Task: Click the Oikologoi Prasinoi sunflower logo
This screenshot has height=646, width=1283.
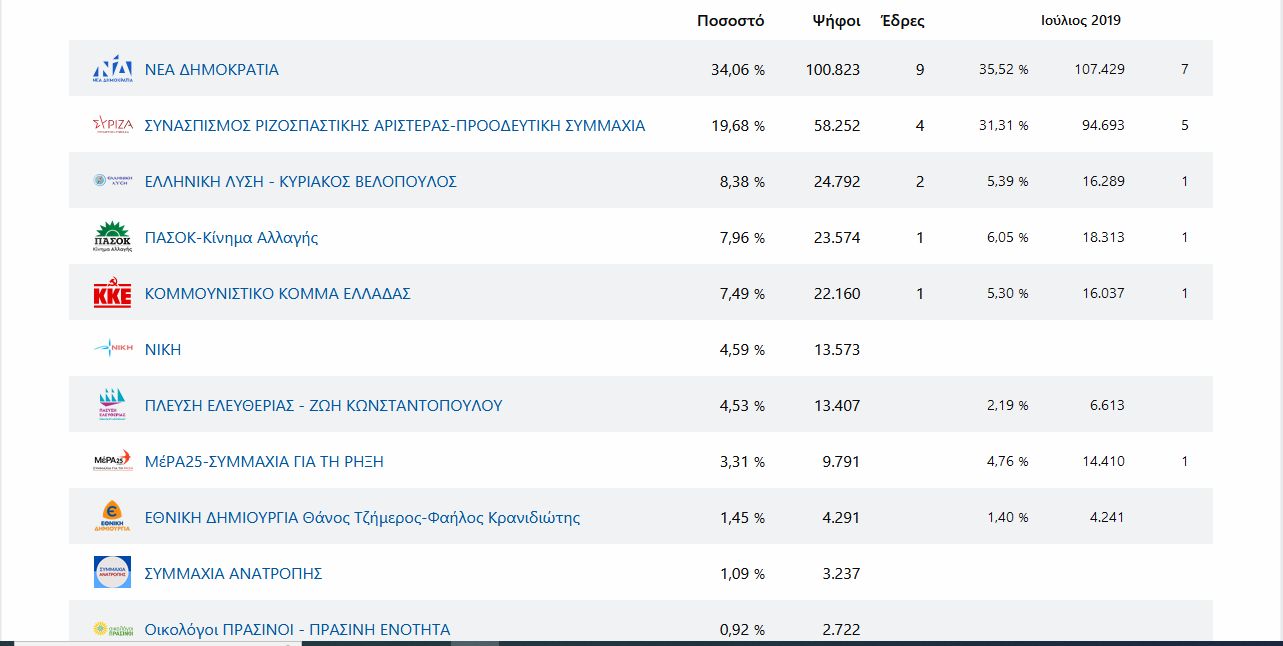Action: click(x=112, y=629)
